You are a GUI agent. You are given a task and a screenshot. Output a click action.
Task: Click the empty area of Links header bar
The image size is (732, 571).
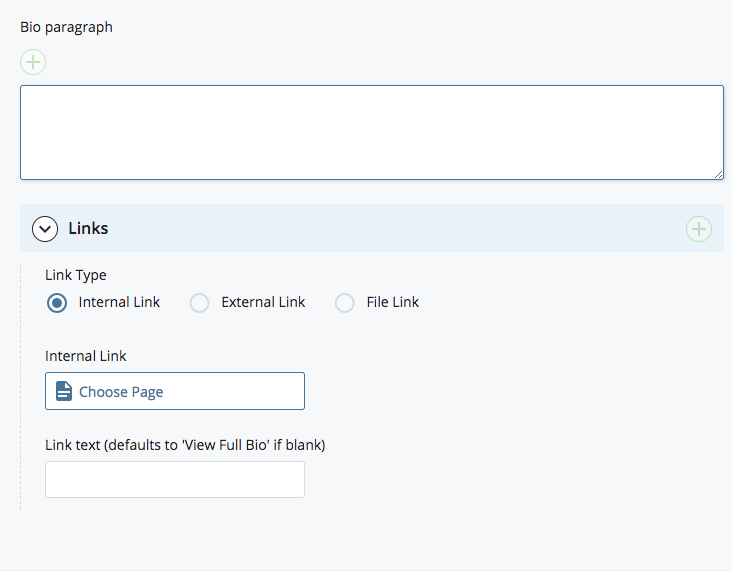pyautogui.click(x=400, y=229)
